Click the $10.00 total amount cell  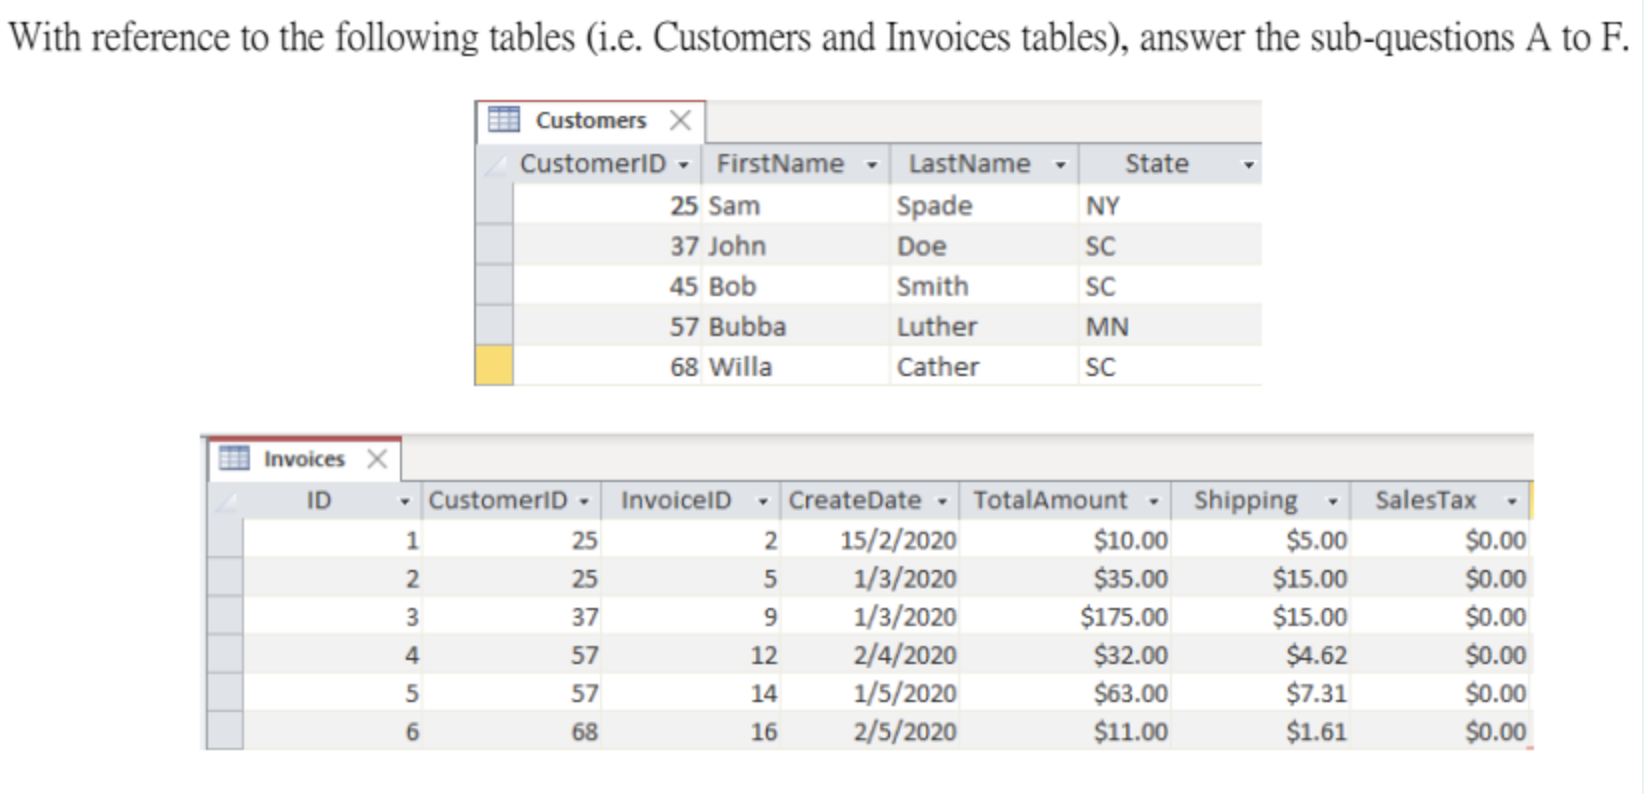[x=1064, y=540]
